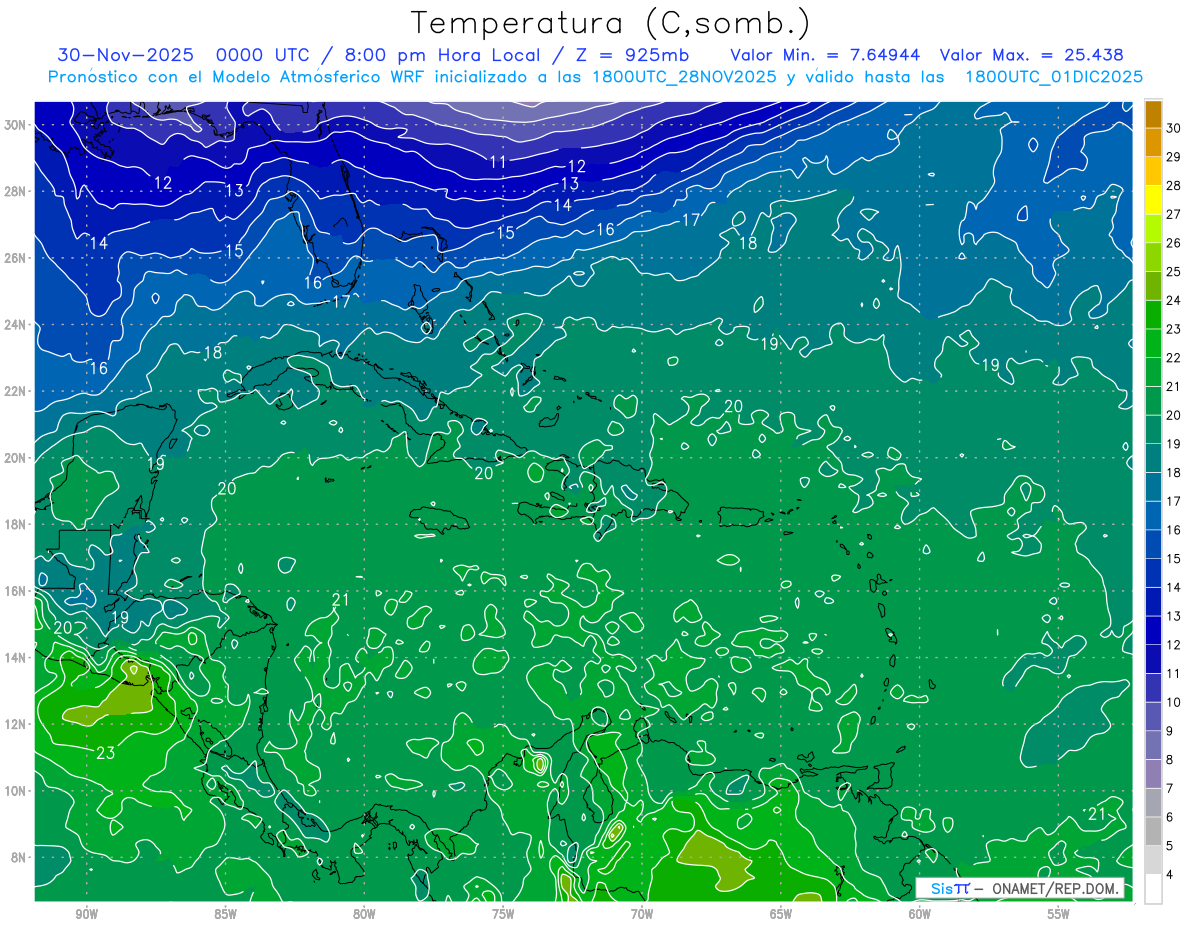Click the '8N' latitude axis label

pyautogui.click(x=20, y=858)
